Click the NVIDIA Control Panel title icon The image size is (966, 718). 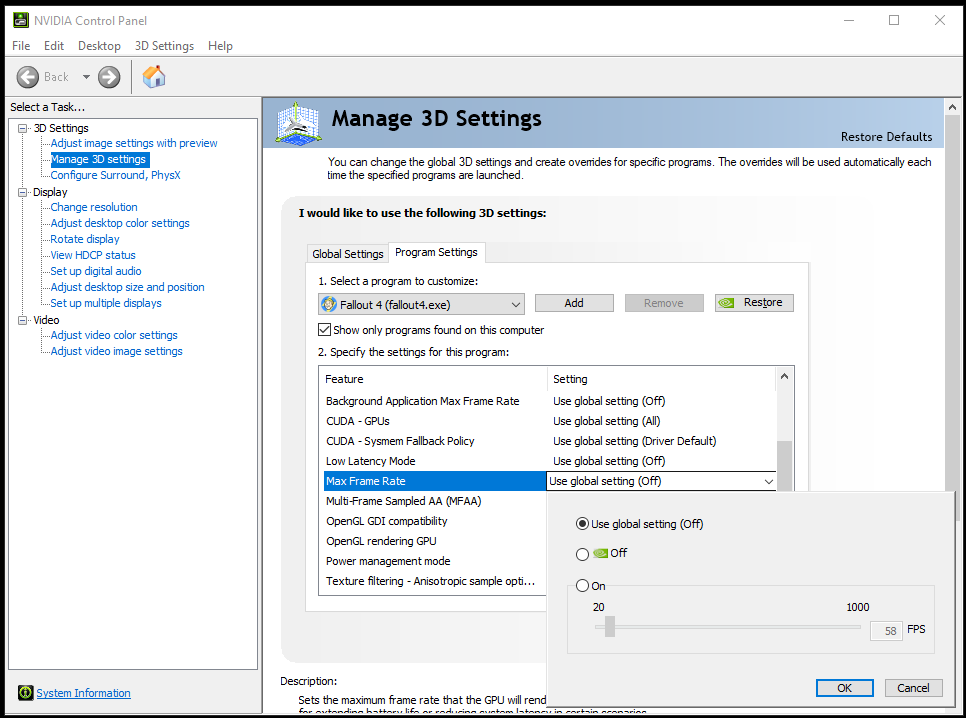(x=19, y=20)
